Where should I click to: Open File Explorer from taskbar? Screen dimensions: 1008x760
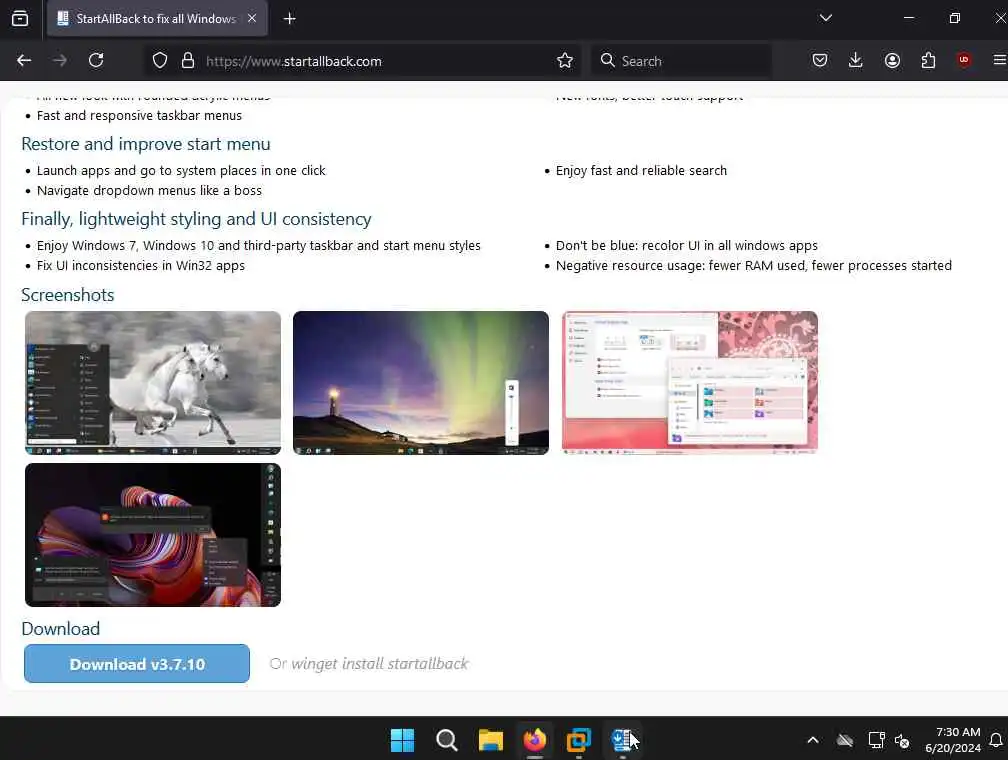(490, 740)
